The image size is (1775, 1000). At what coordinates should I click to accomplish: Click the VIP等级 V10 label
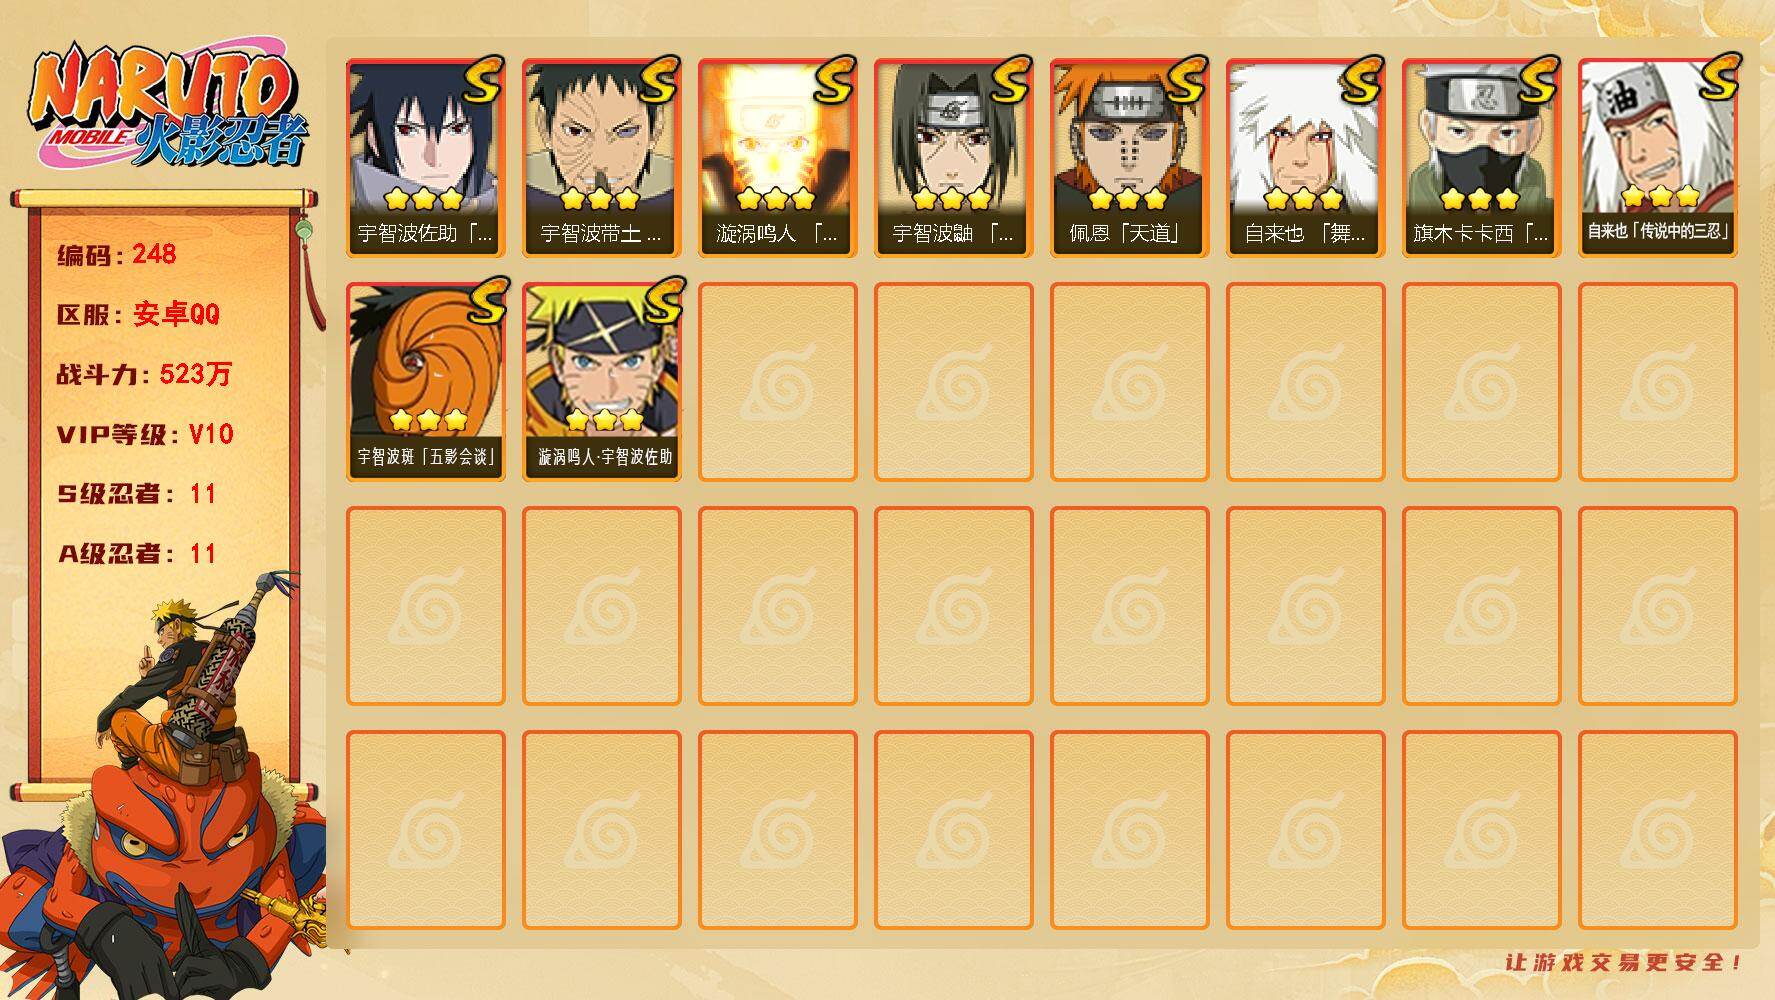coord(145,434)
